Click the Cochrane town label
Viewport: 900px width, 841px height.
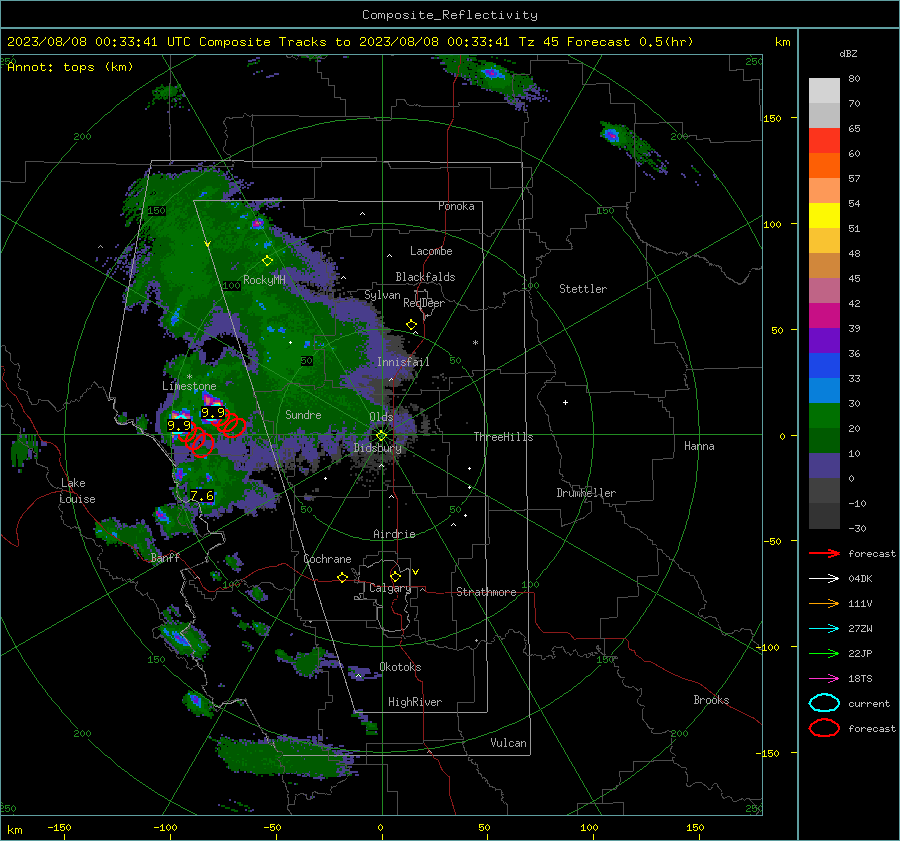pyautogui.click(x=327, y=559)
